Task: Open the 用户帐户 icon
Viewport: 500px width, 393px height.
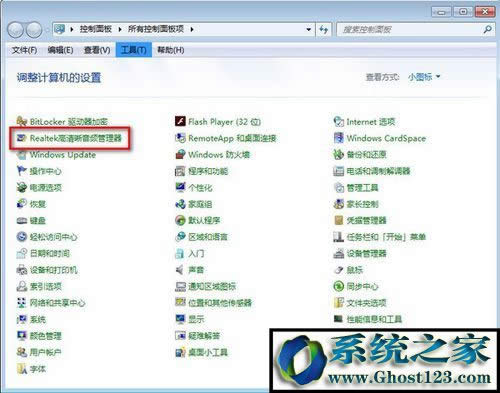Action: (21, 352)
